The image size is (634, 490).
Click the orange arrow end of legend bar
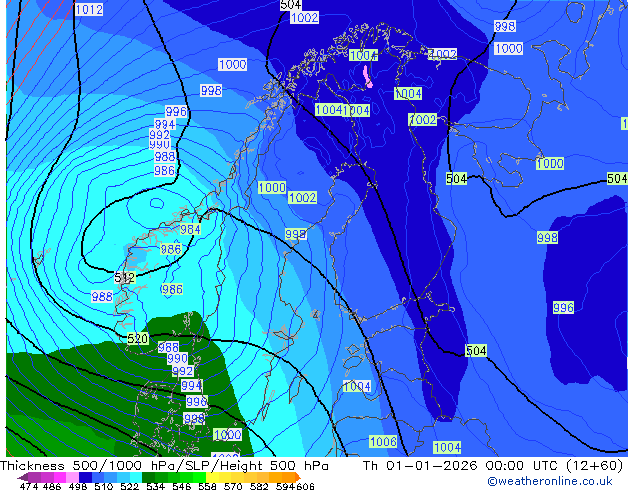click(298, 477)
